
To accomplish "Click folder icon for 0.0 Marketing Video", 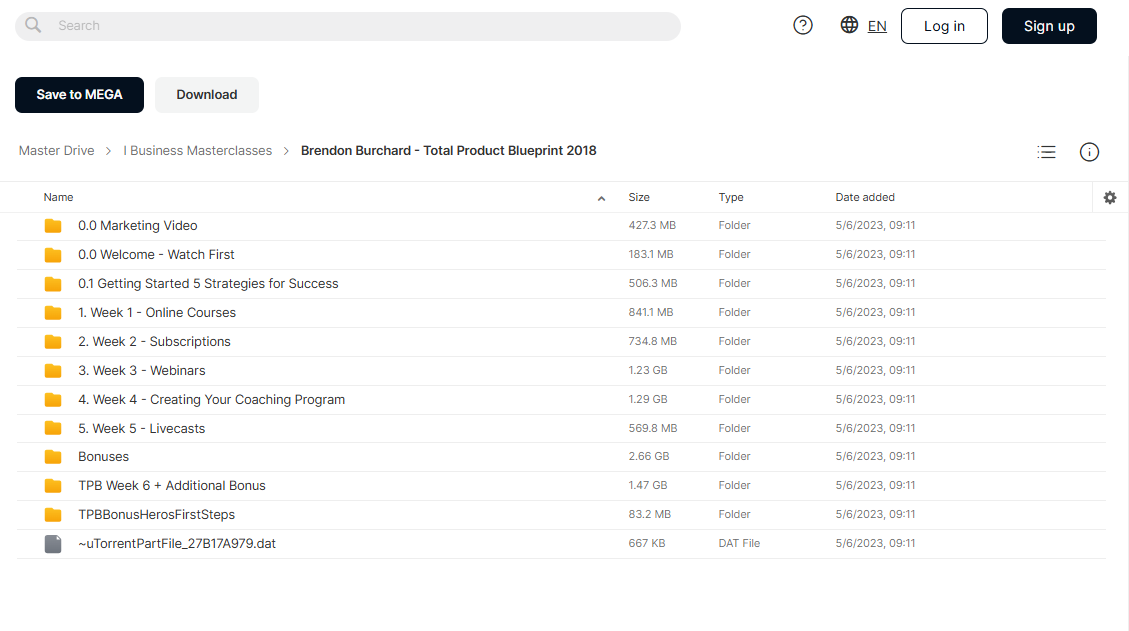I will point(53,226).
